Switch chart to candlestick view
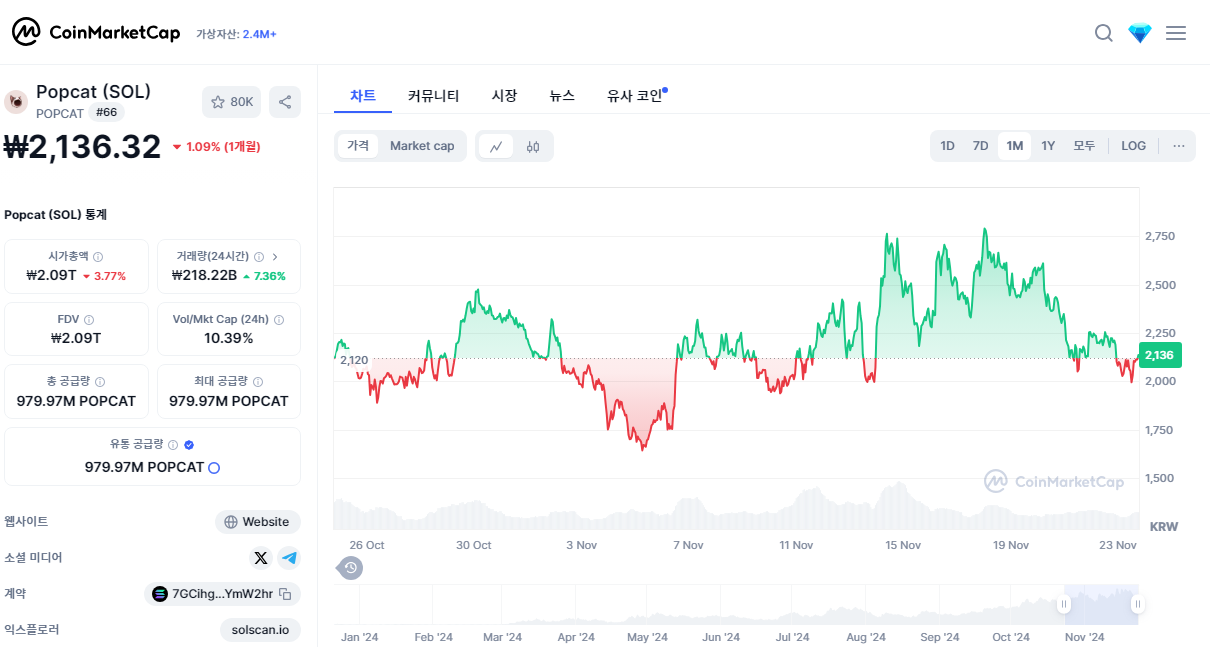1210x647 pixels. [x=533, y=146]
